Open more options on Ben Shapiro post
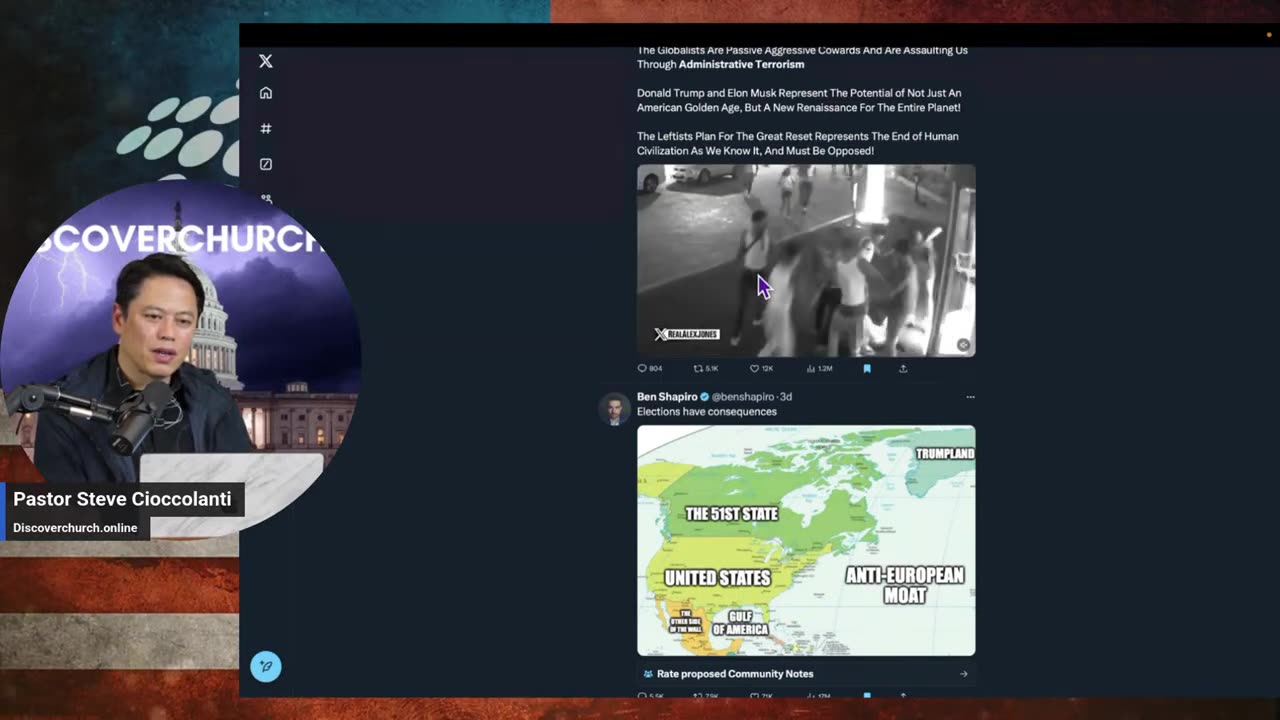Screen dimensions: 1280x720 pyautogui.click(x=970, y=397)
